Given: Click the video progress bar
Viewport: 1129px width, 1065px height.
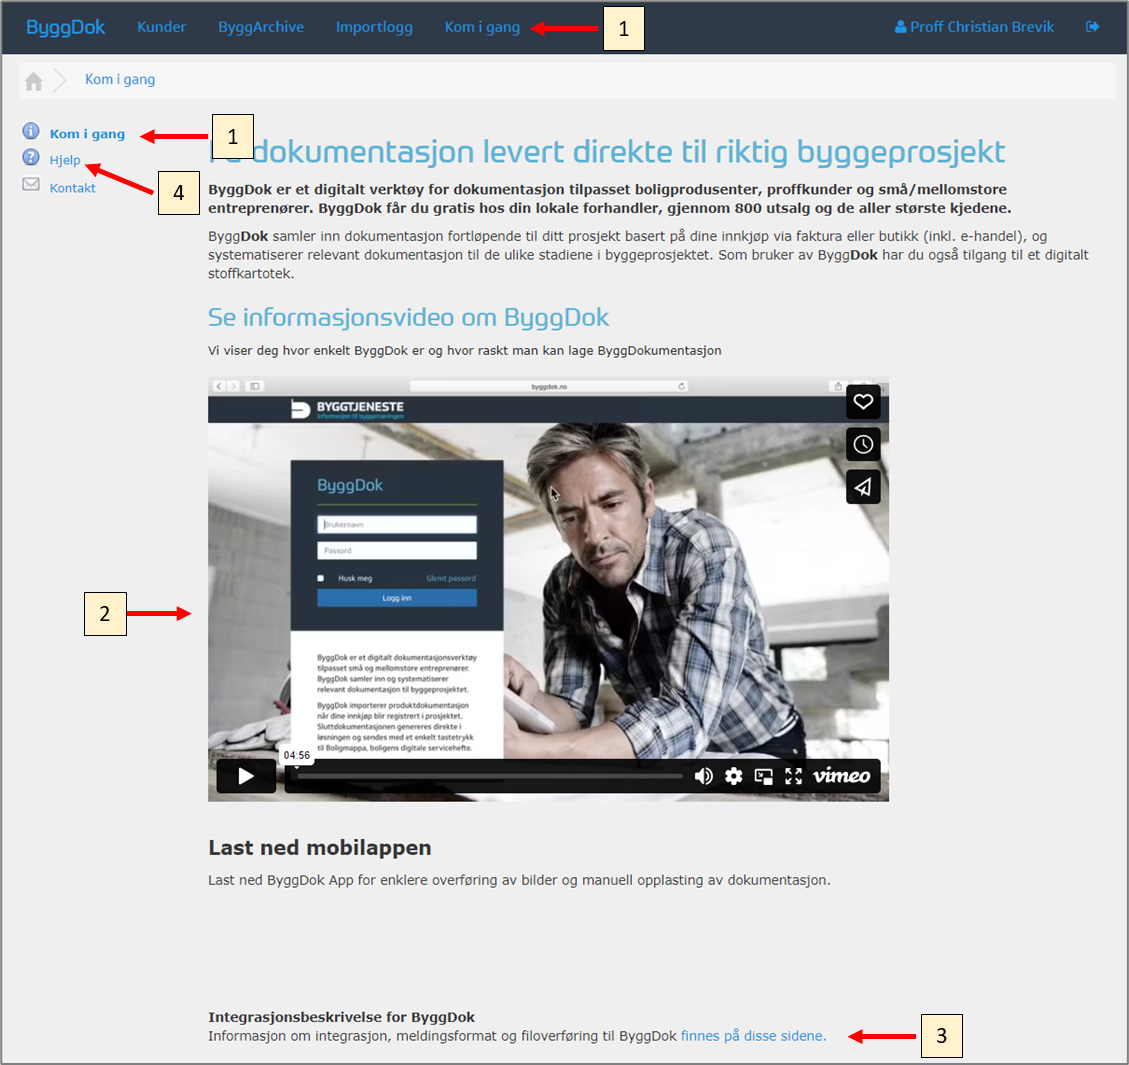Looking at the screenshot, I should (x=490, y=776).
